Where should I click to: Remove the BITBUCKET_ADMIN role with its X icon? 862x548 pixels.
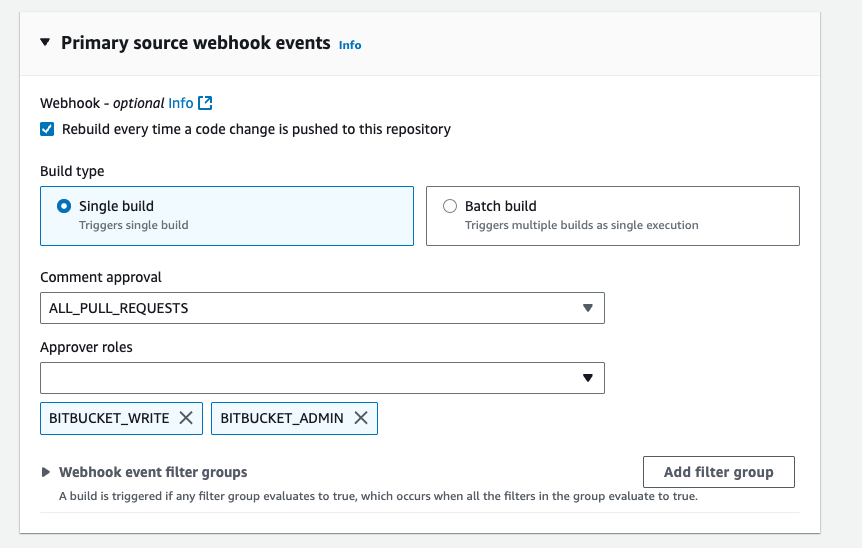coord(361,418)
